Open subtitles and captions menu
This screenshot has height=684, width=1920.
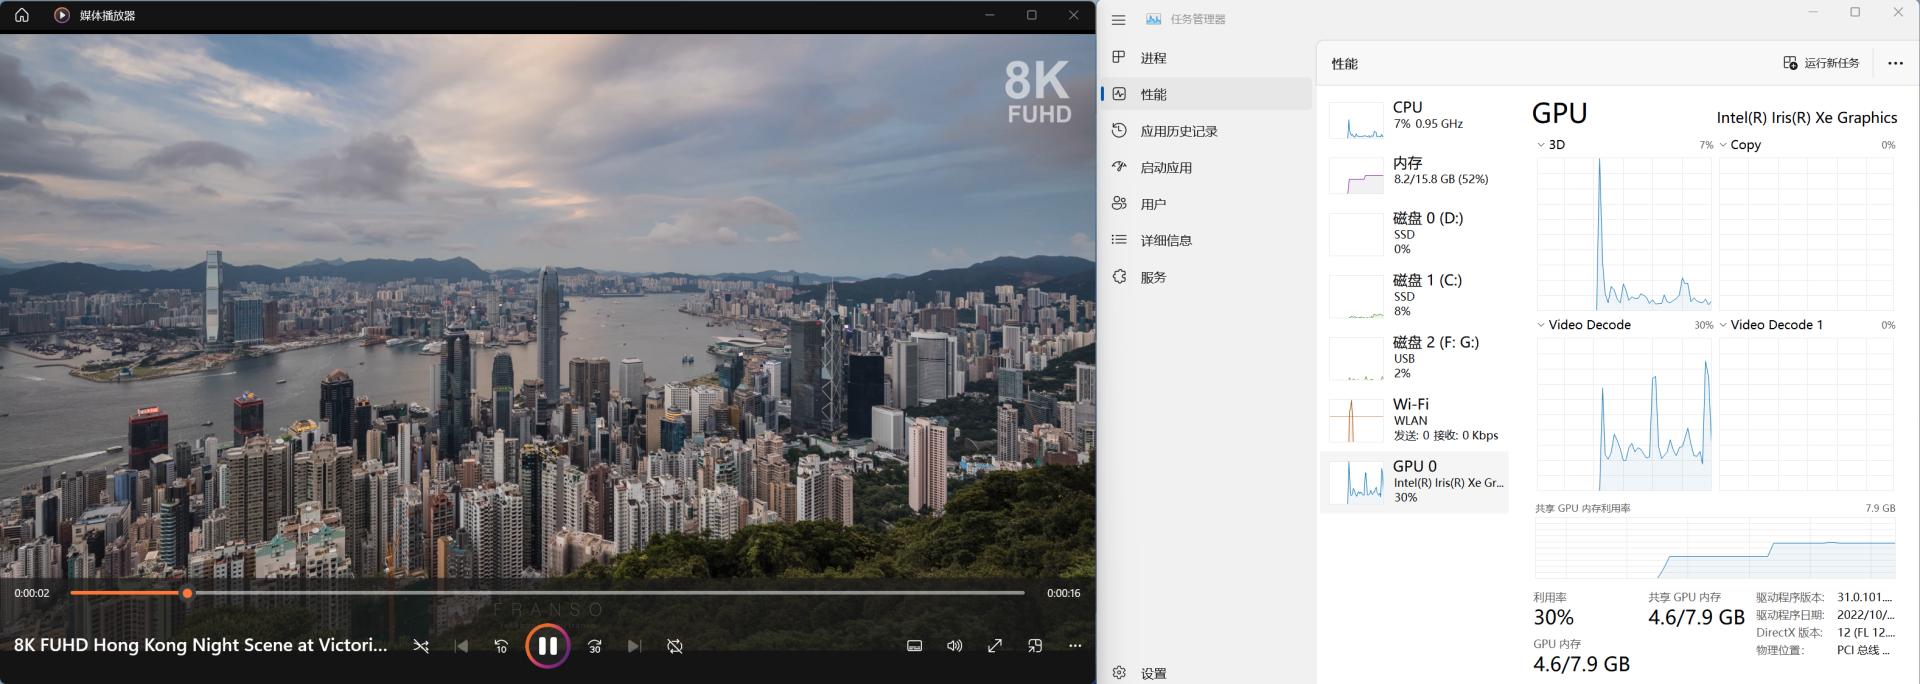pos(914,646)
